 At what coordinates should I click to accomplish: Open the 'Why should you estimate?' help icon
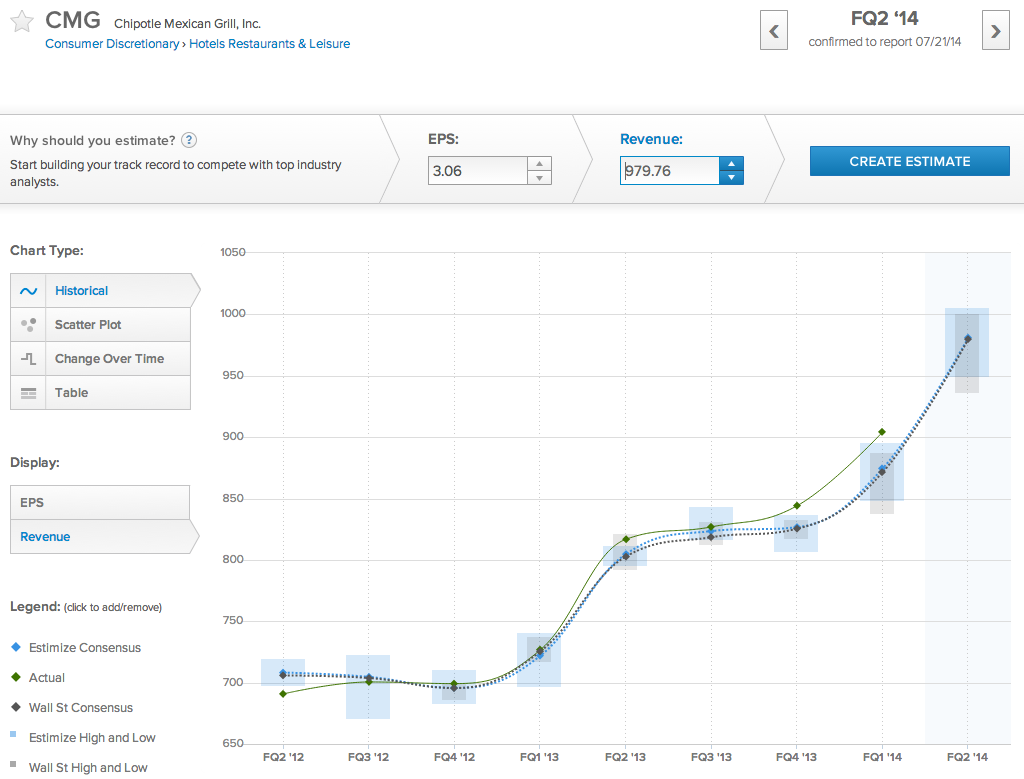(x=189, y=140)
